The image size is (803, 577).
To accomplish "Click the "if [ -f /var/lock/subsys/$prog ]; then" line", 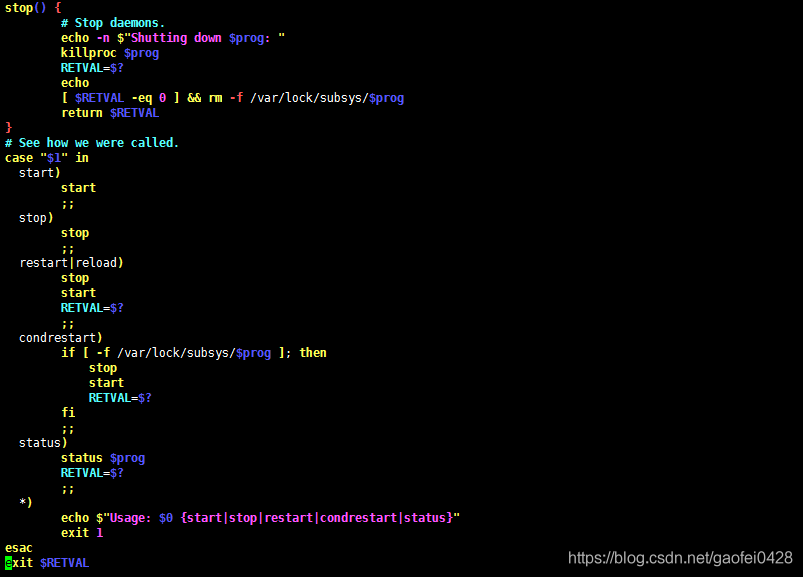I will click(193, 353).
